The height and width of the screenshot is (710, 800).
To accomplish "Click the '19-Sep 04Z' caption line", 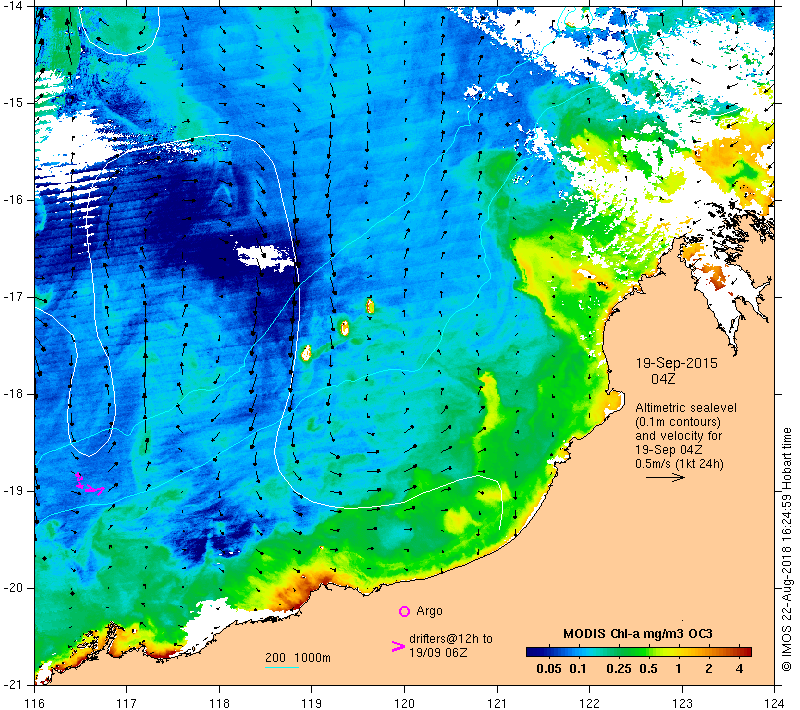I will (x=668, y=450).
